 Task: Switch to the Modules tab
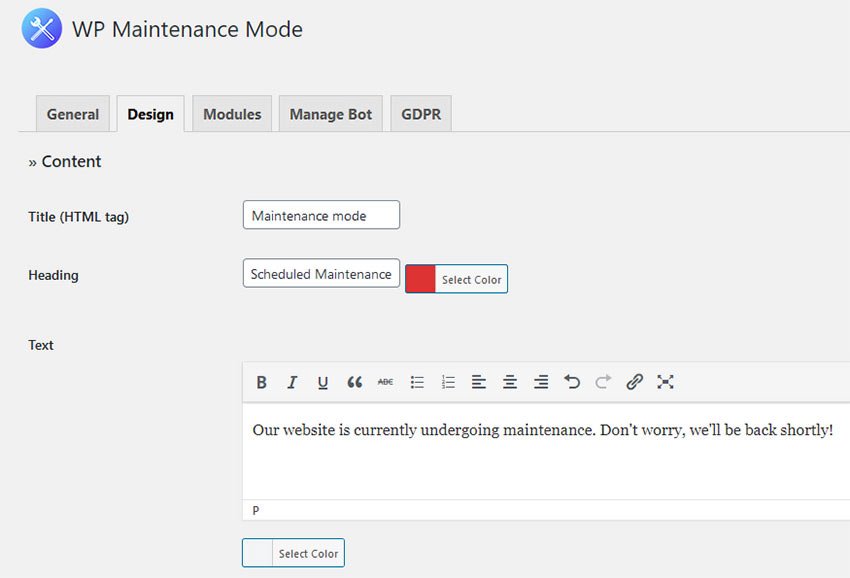[x=231, y=113]
